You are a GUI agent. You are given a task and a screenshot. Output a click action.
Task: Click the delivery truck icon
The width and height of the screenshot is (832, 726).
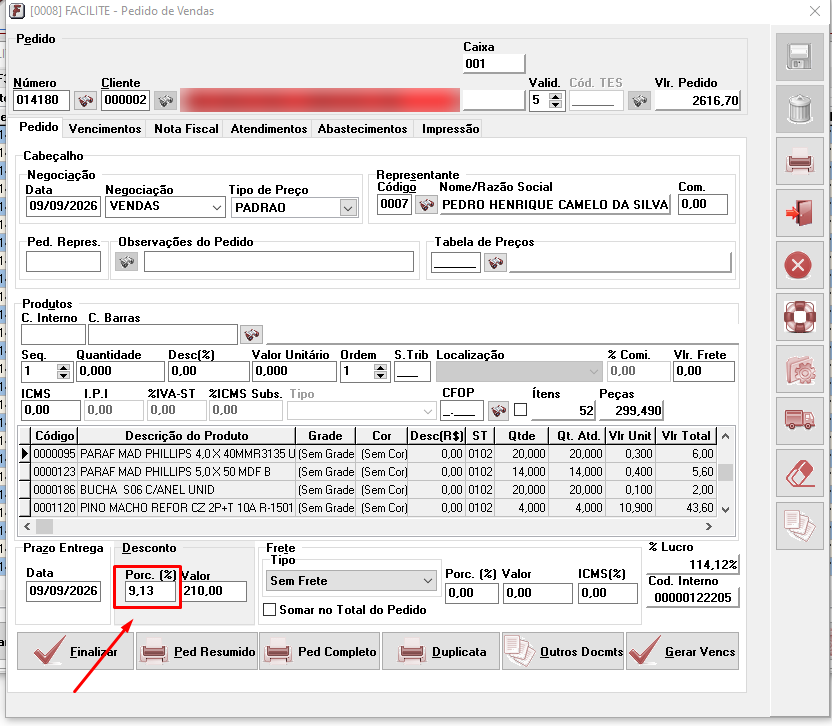(x=800, y=421)
